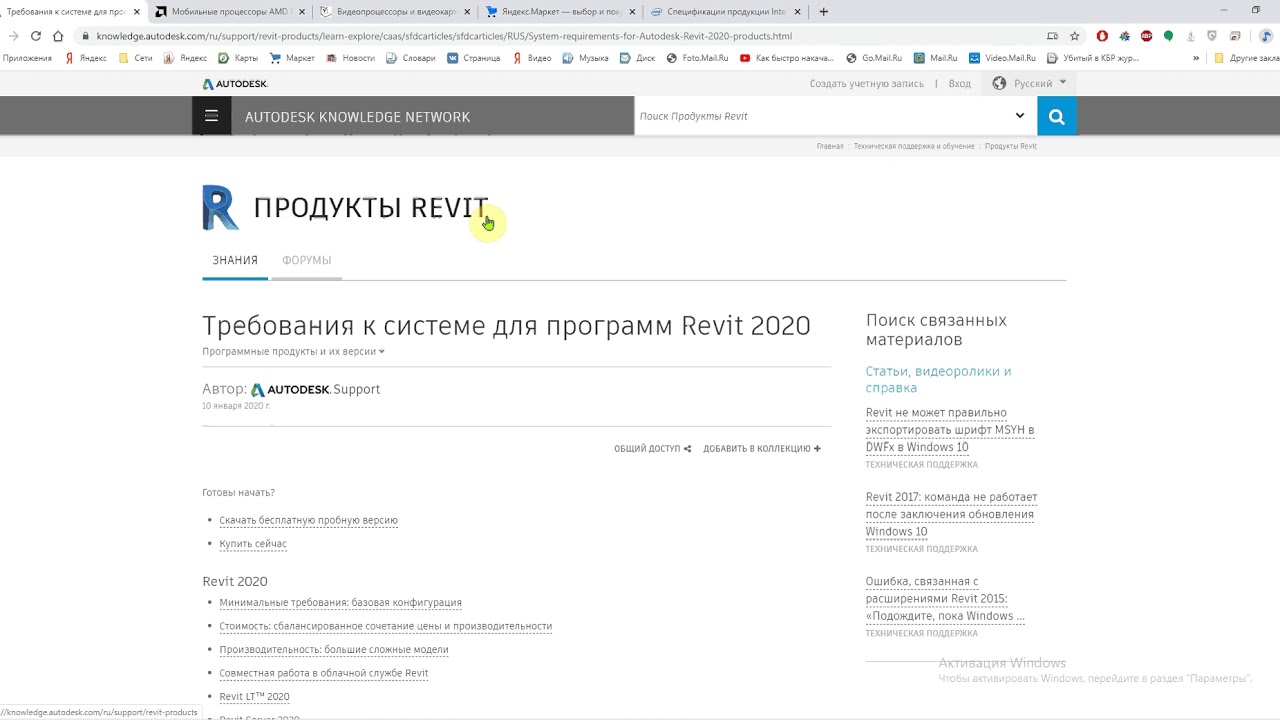Click the browser address bar URL
The image size is (1280, 720).
(x=444, y=36)
